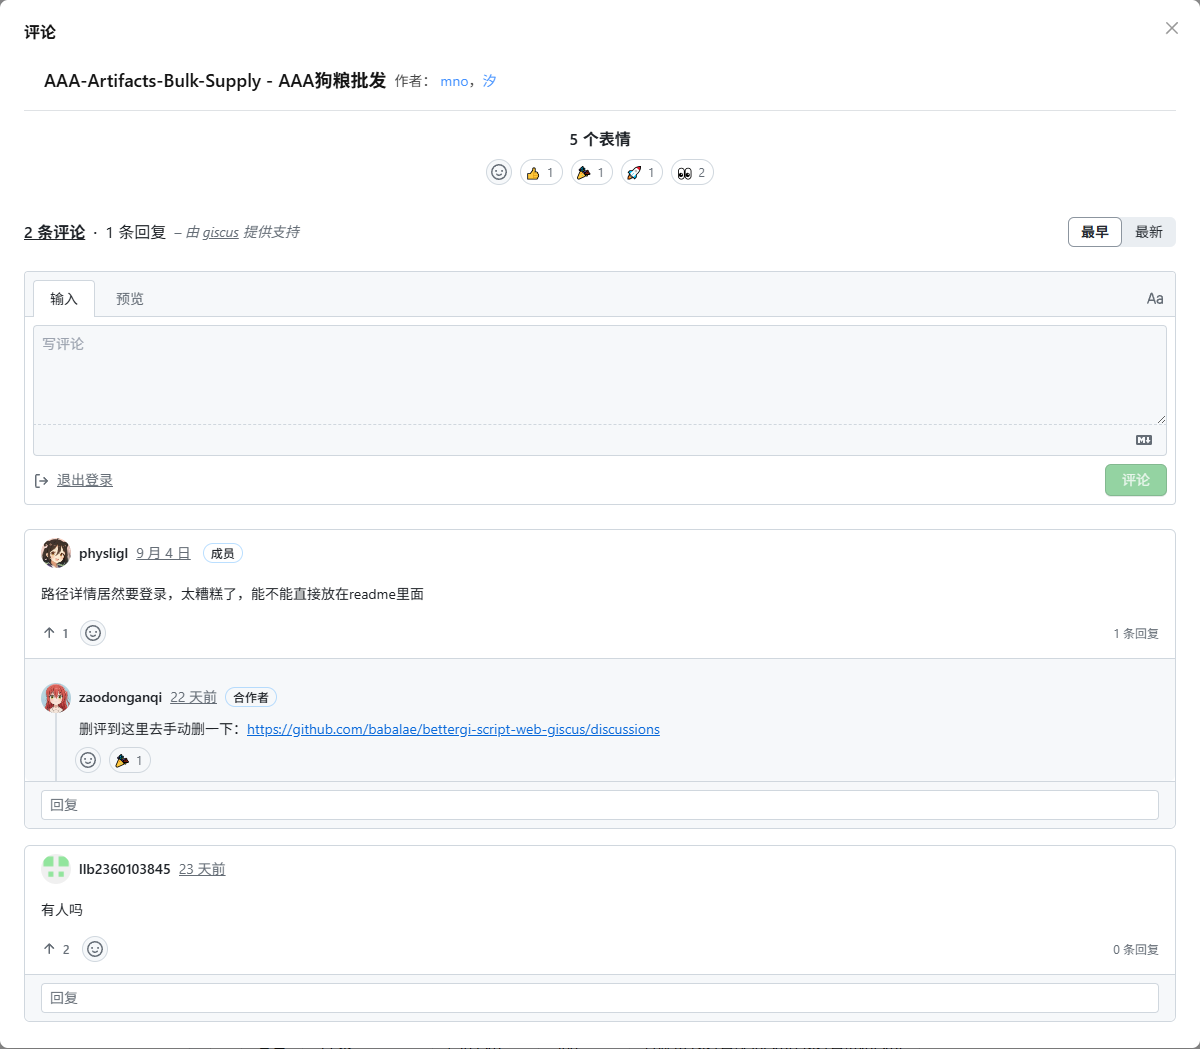Add emoji reaction to physligl's comment

pyautogui.click(x=92, y=632)
